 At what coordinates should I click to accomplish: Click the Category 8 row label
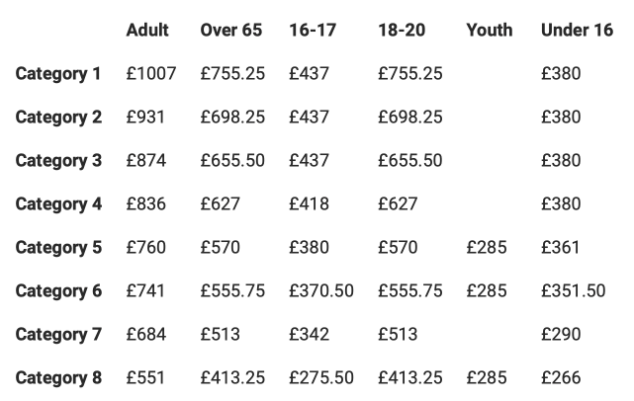pyautogui.click(x=59, y=378)
